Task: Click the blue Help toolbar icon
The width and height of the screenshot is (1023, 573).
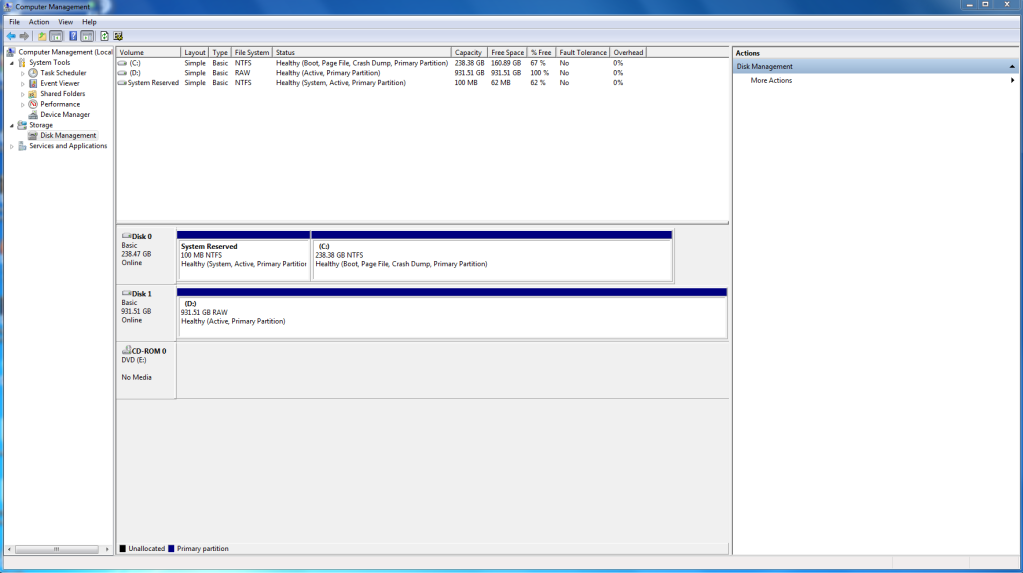Action: pyautogui.click(x=73, y=36)
